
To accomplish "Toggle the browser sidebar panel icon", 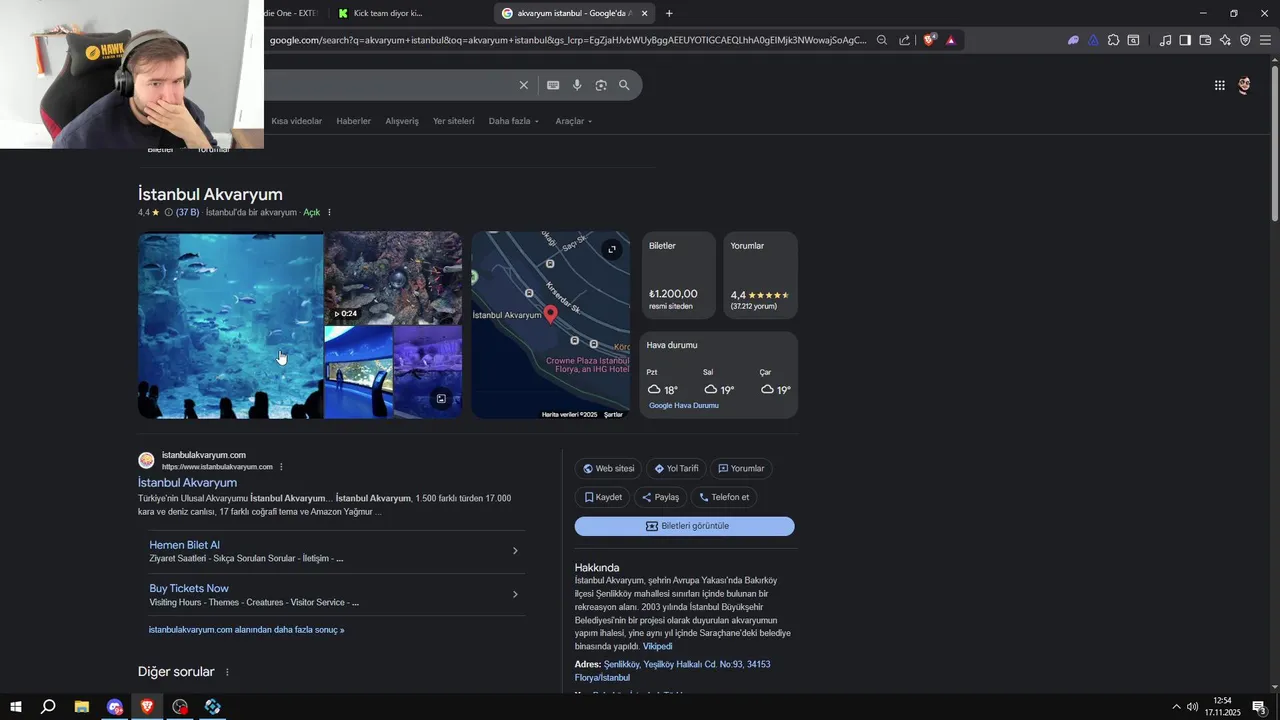I will [x=1185, y=40].
